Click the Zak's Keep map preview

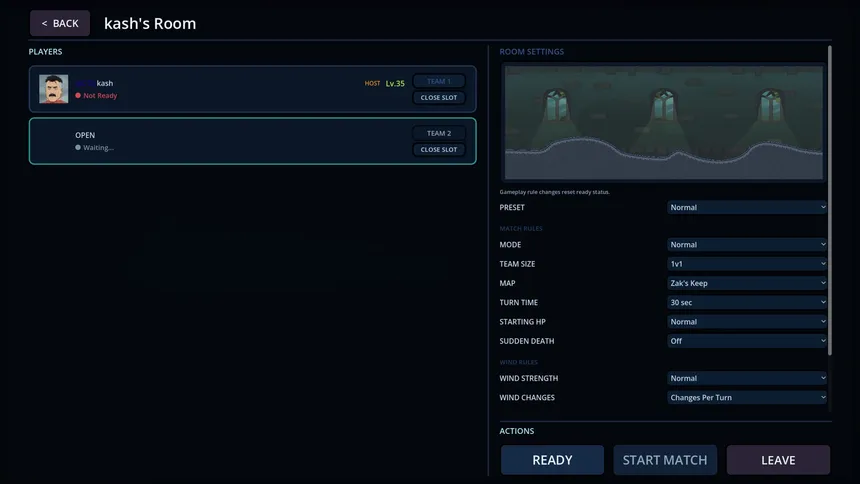(x=664, y=122)
